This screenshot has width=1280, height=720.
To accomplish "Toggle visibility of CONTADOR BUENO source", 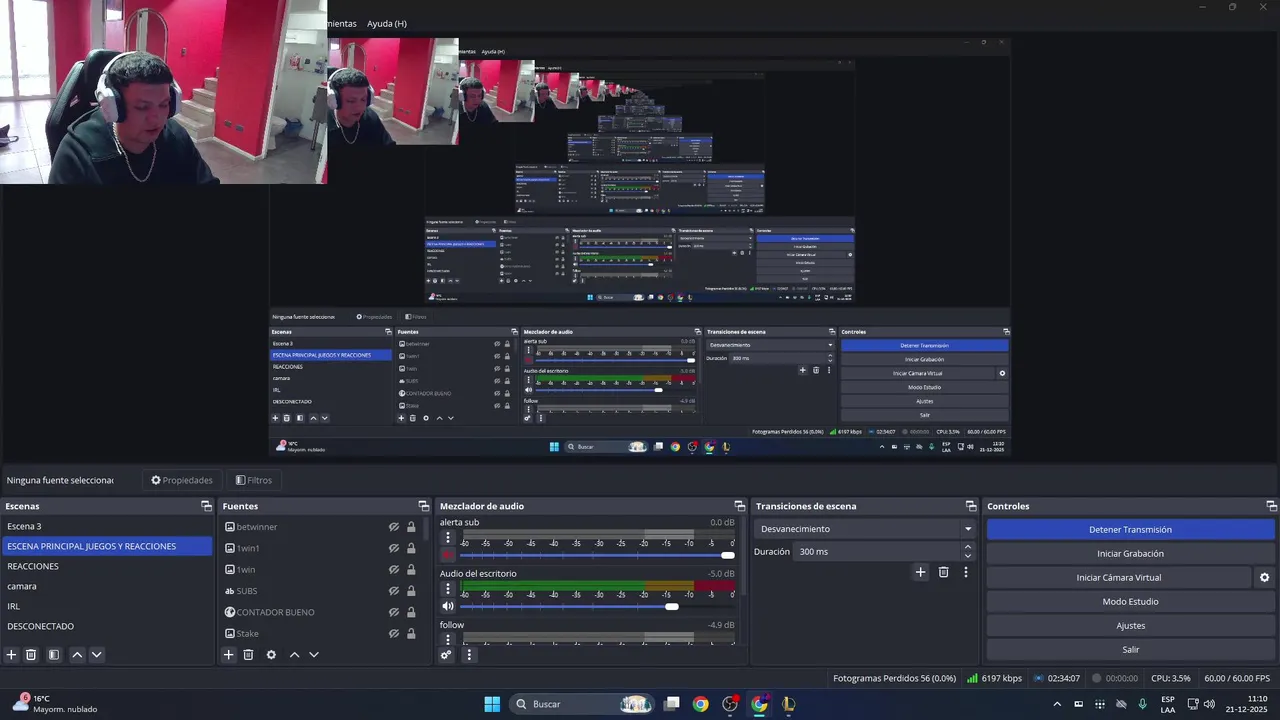I will point(394,612).
